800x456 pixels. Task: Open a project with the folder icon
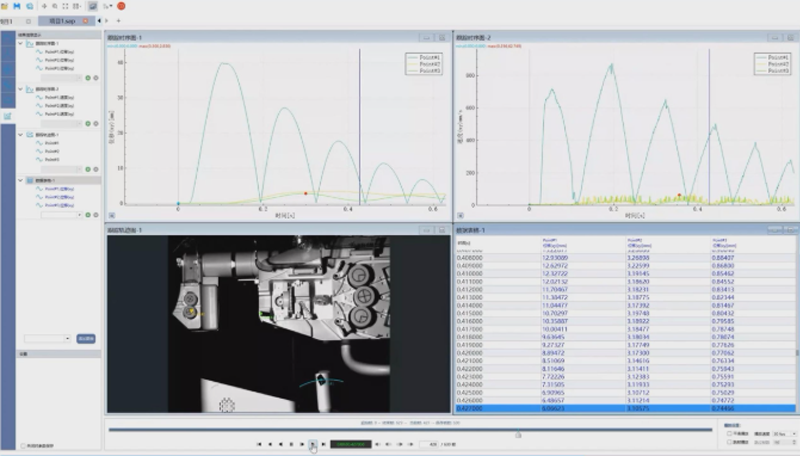[x=5, y=6]
